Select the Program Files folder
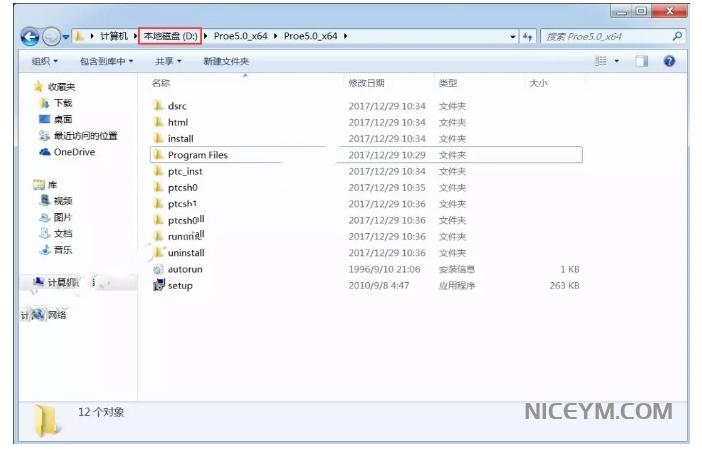The height and width of the screenshot is (449, 702). click(197, 155)
